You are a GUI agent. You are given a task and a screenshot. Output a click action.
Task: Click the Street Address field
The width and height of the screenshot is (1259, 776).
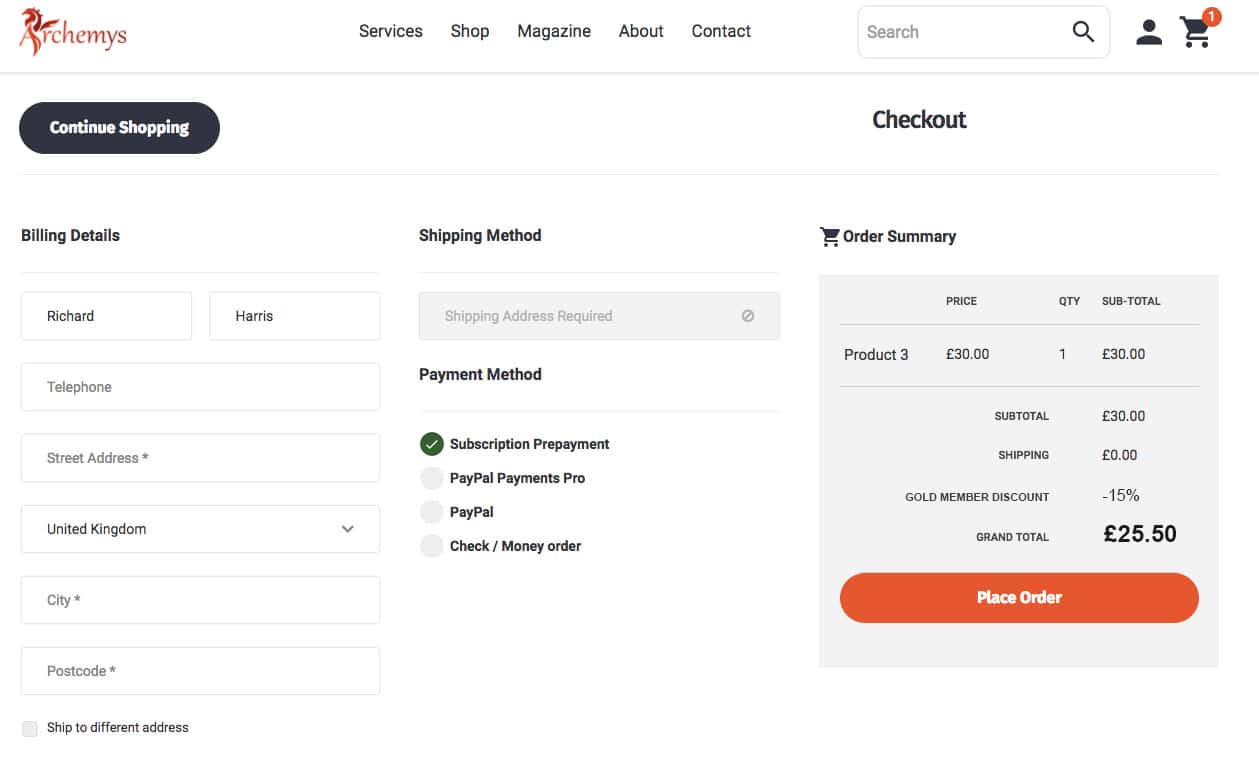[x=200, y=458]
